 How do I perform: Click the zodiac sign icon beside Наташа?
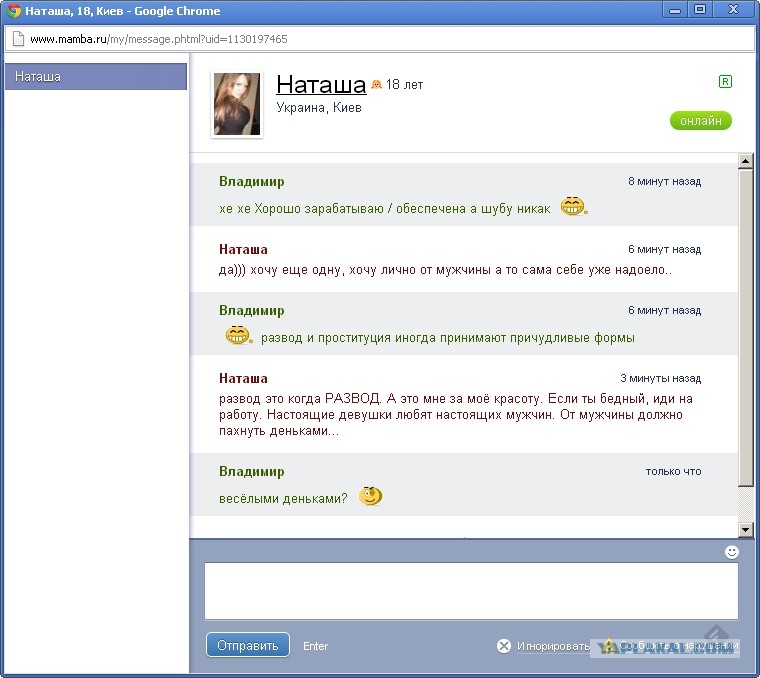(376, 86)
